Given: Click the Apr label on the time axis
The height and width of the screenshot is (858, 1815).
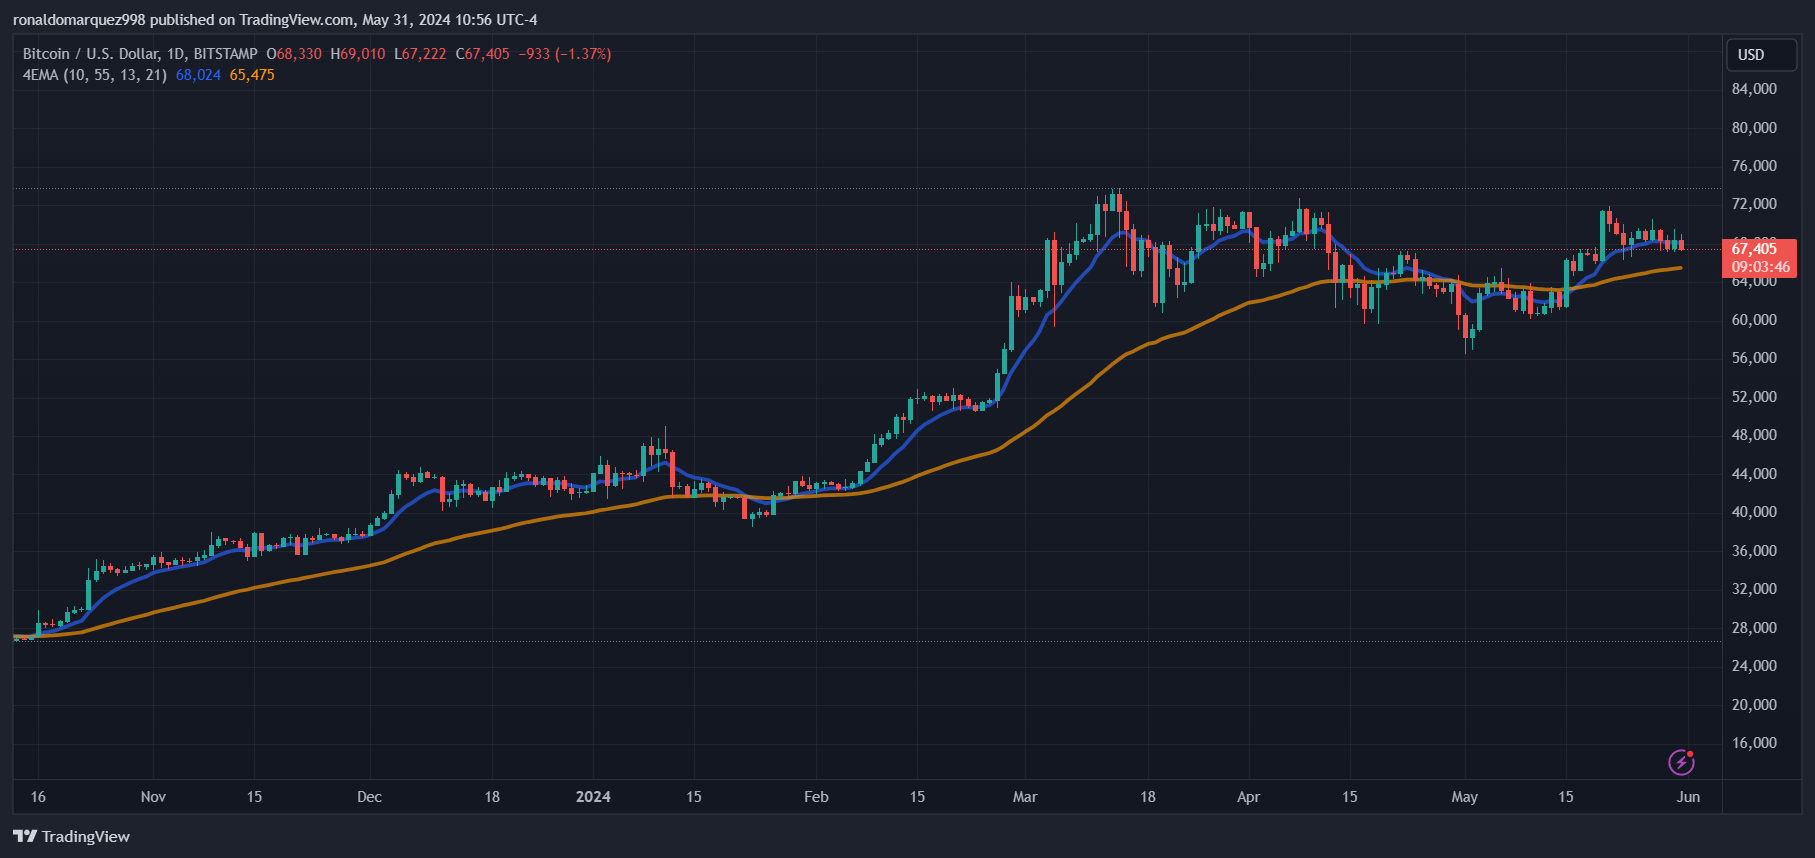Looking at the screenshot, I should point(1248,797).
